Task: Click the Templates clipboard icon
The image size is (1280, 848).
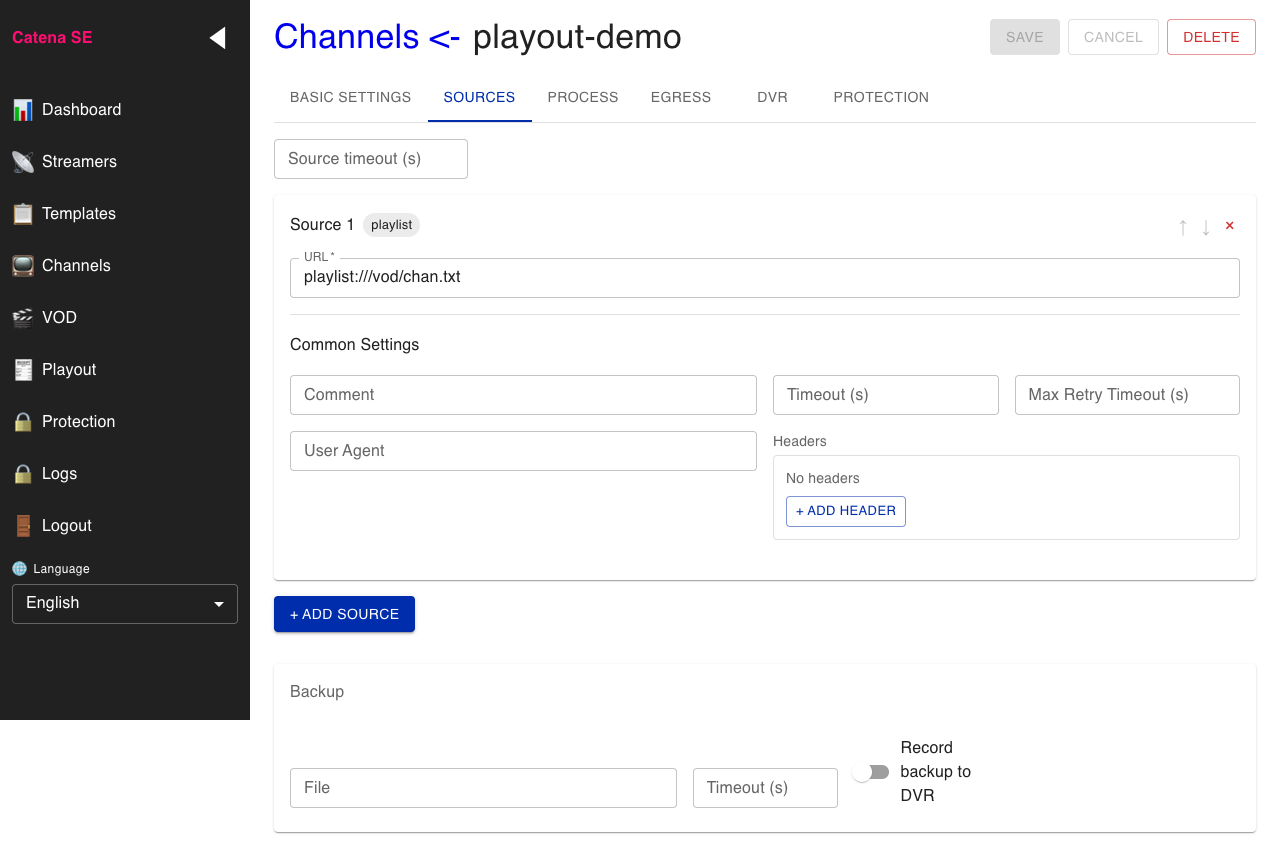Action: [22, 214]
